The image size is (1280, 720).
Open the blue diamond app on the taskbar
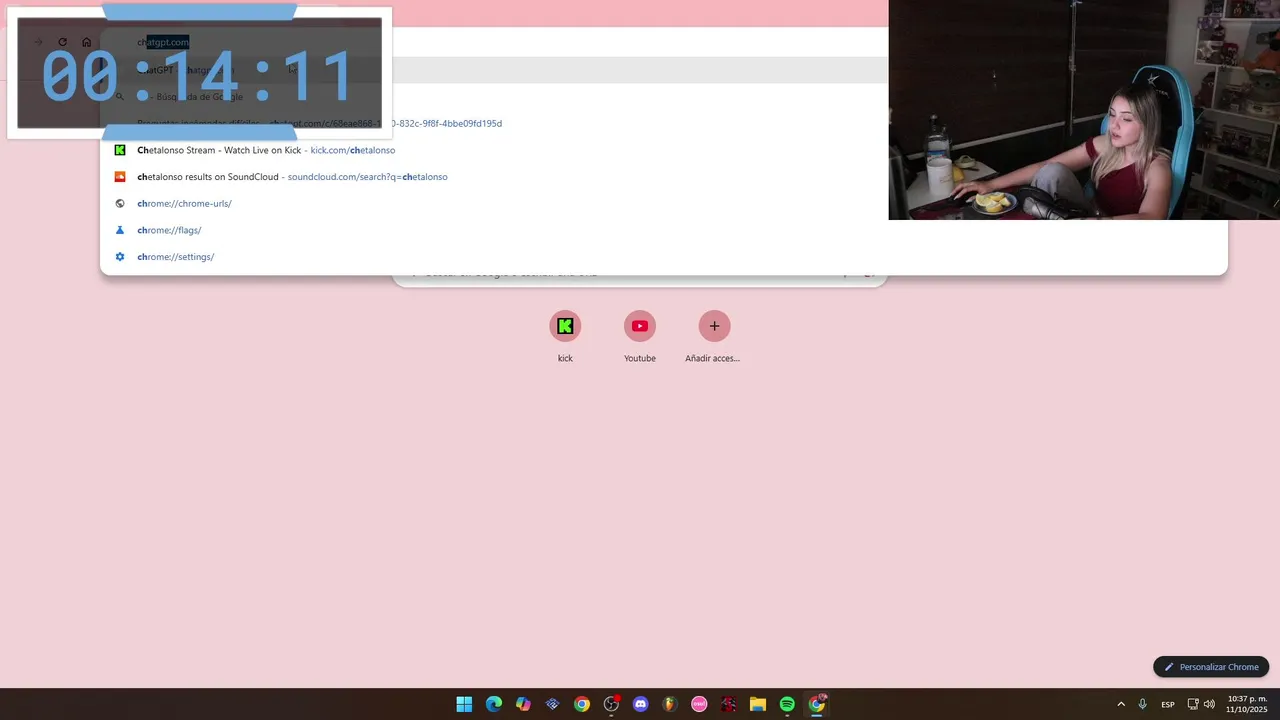point(552,704)
